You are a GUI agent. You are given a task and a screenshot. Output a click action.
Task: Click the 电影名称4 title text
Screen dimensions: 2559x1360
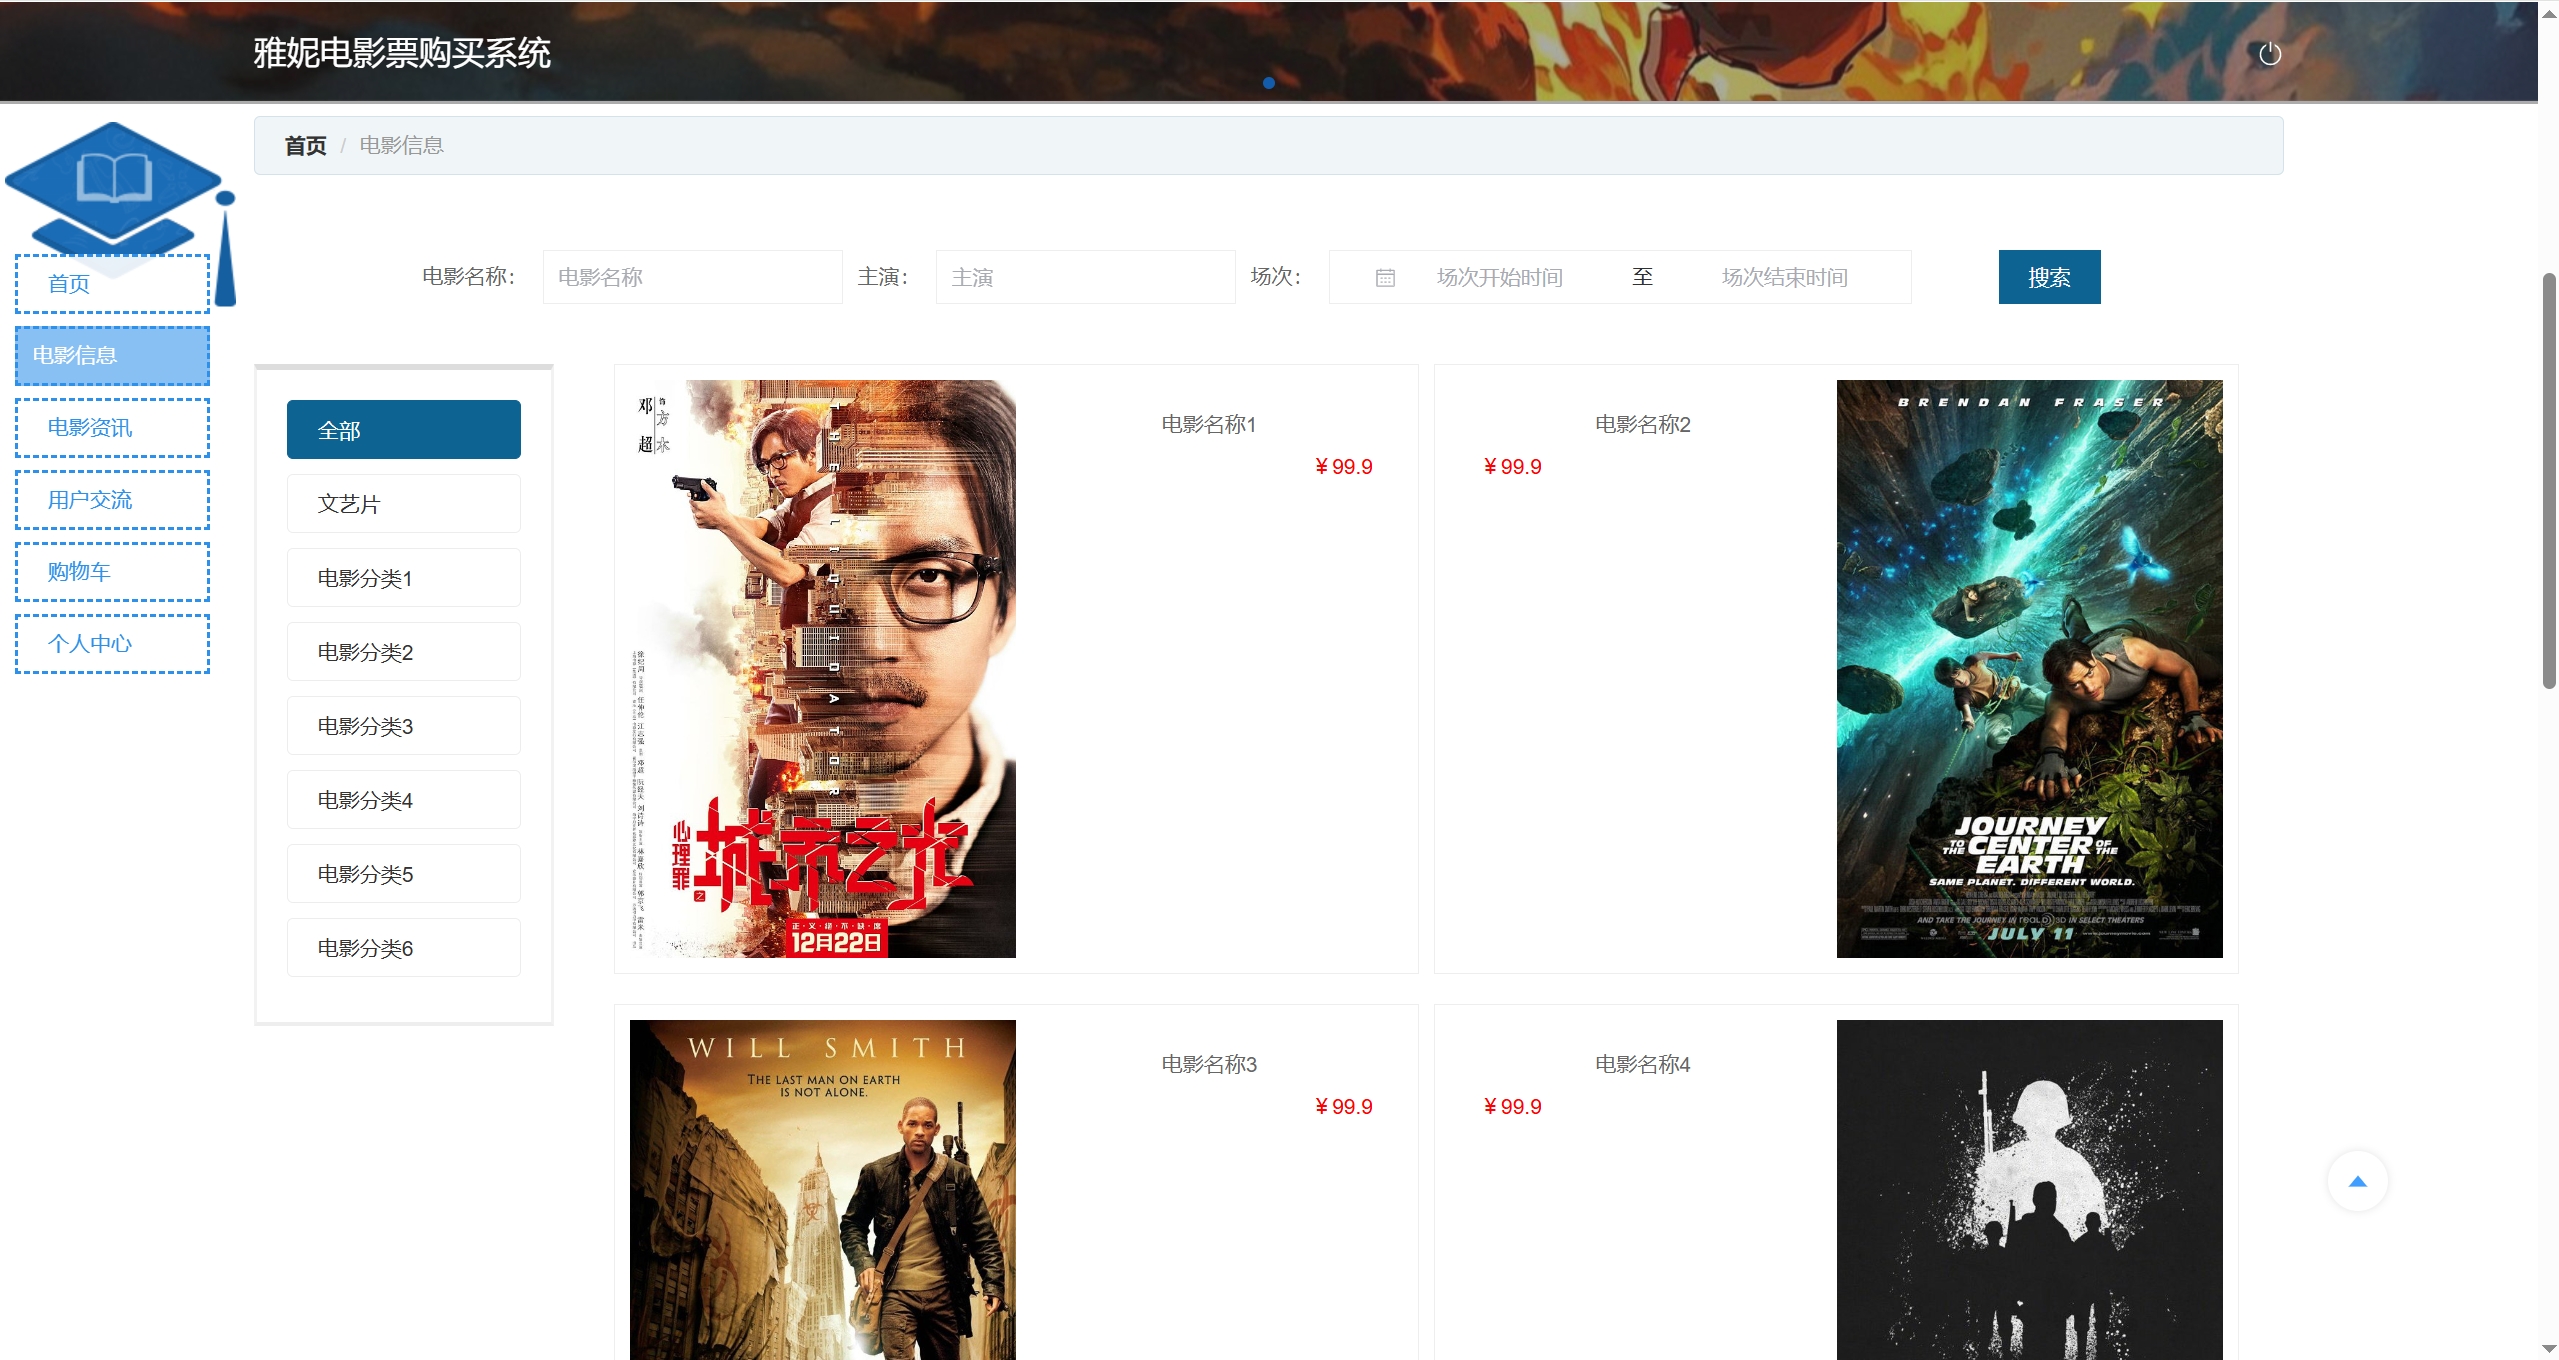pos(1642,1065)
